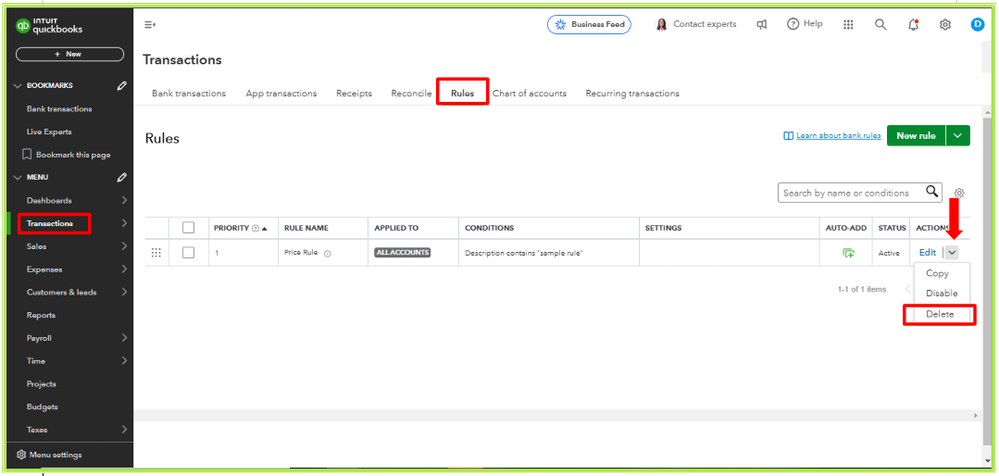The image size is (999, 476).
Task: Open Learn about bank rules link
Action: point(838,136)
